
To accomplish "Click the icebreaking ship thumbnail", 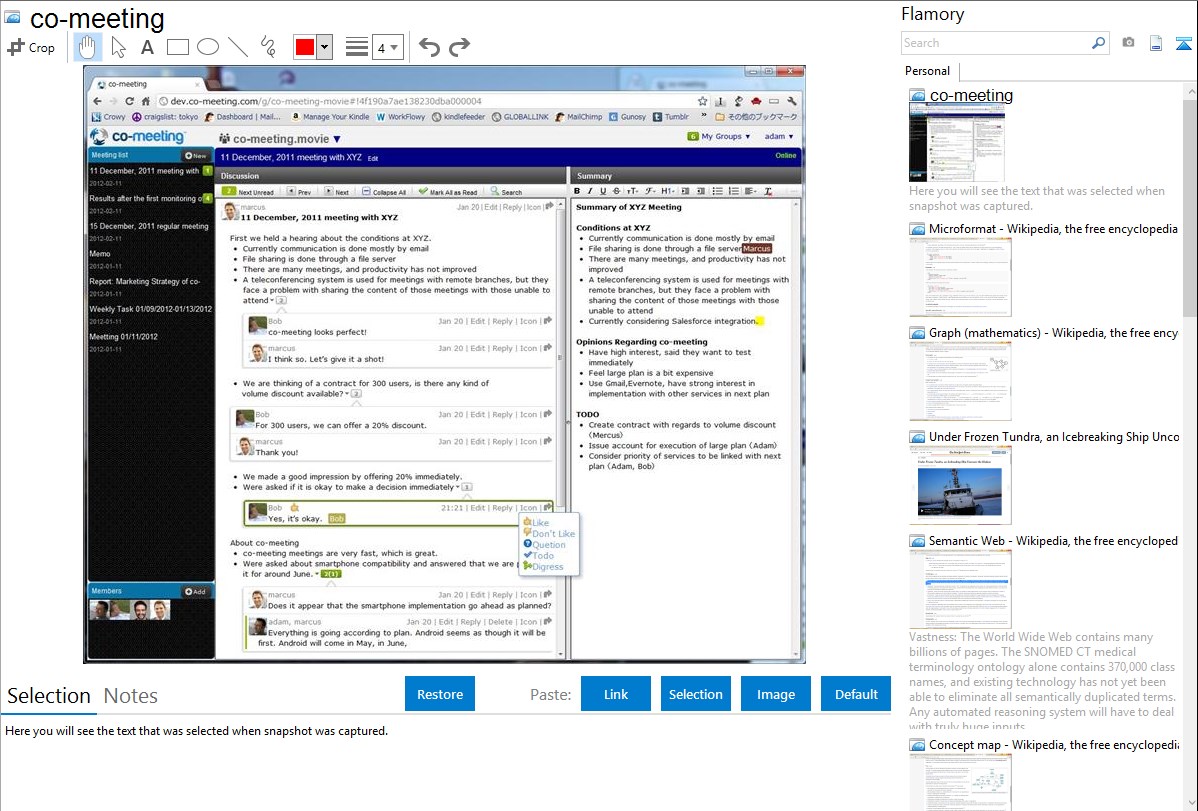I will point(960,486).
